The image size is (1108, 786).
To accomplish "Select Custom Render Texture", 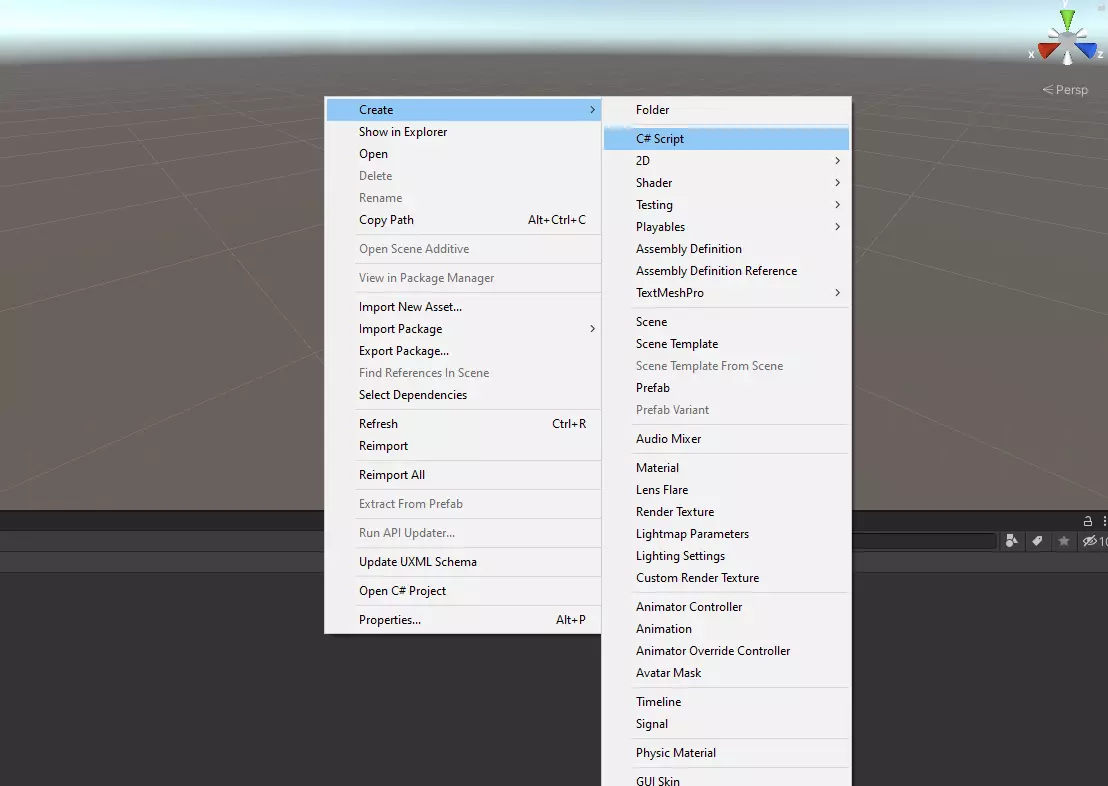I will pos(726,577).
